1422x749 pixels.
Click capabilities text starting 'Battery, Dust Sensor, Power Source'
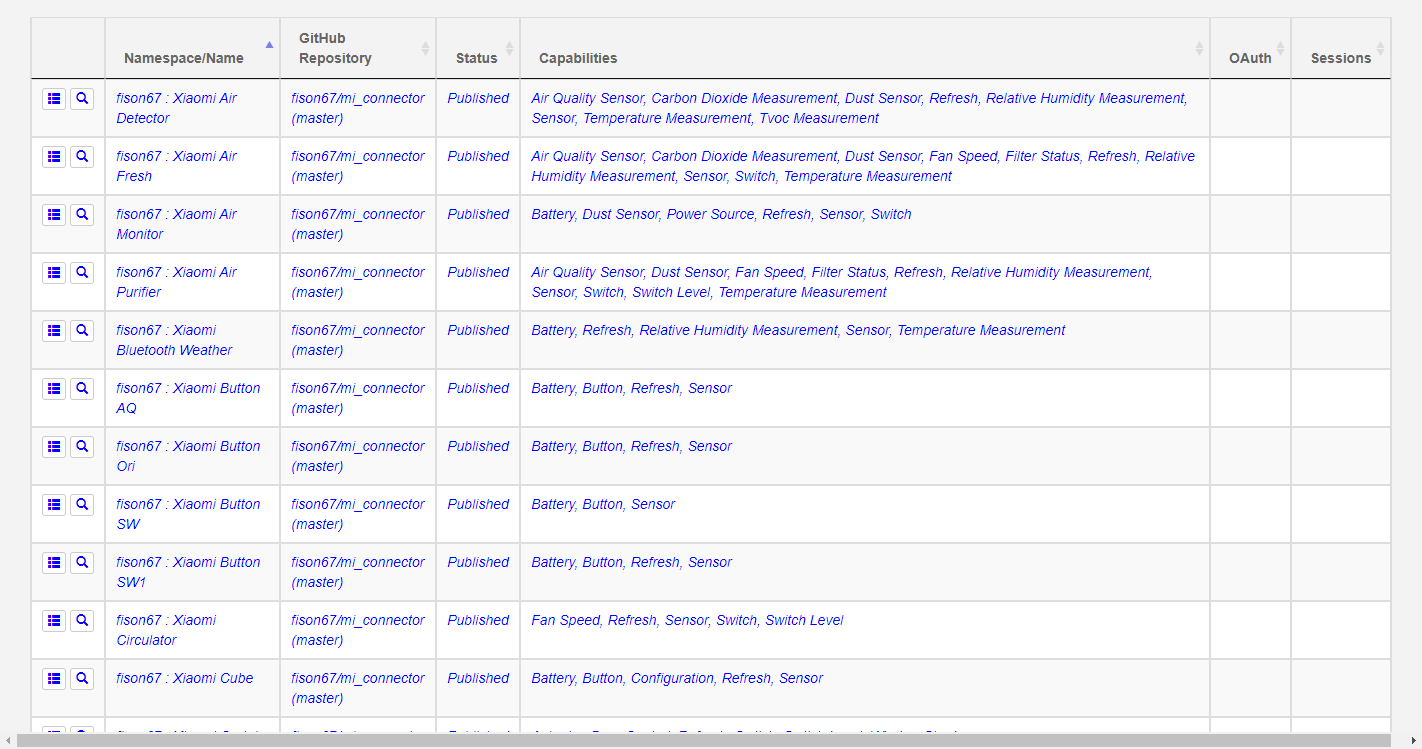pyautogui.click(x=721, y=214)
